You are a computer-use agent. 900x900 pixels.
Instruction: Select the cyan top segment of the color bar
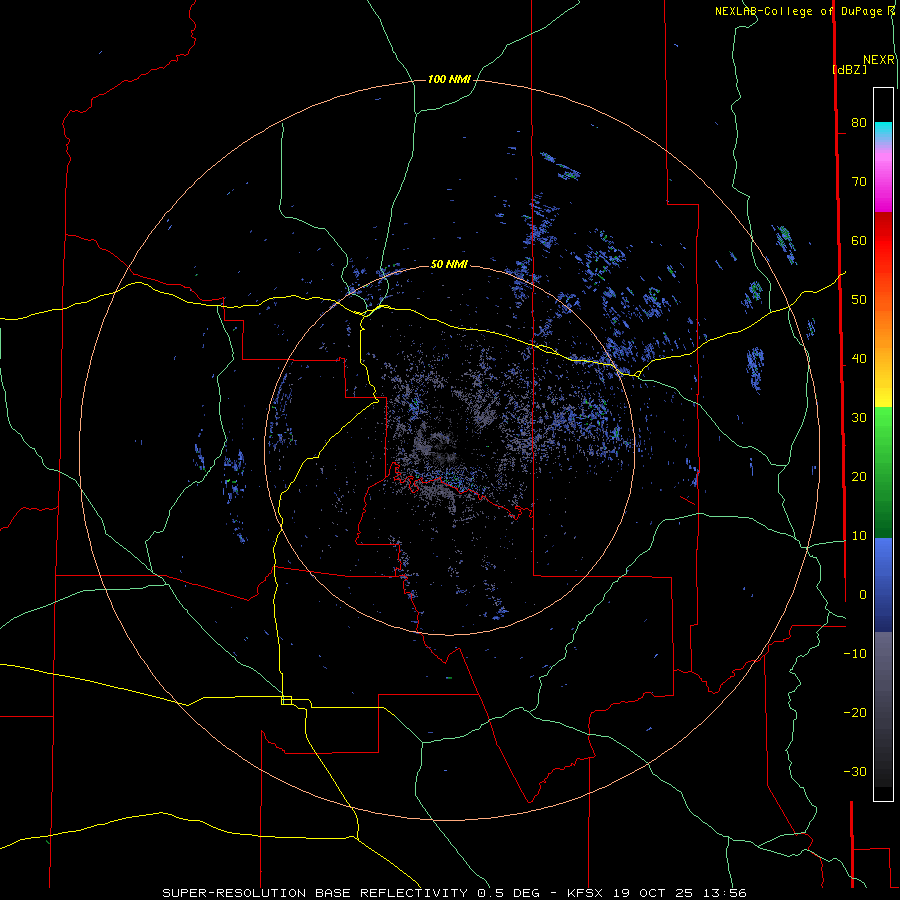click(883, 132)
